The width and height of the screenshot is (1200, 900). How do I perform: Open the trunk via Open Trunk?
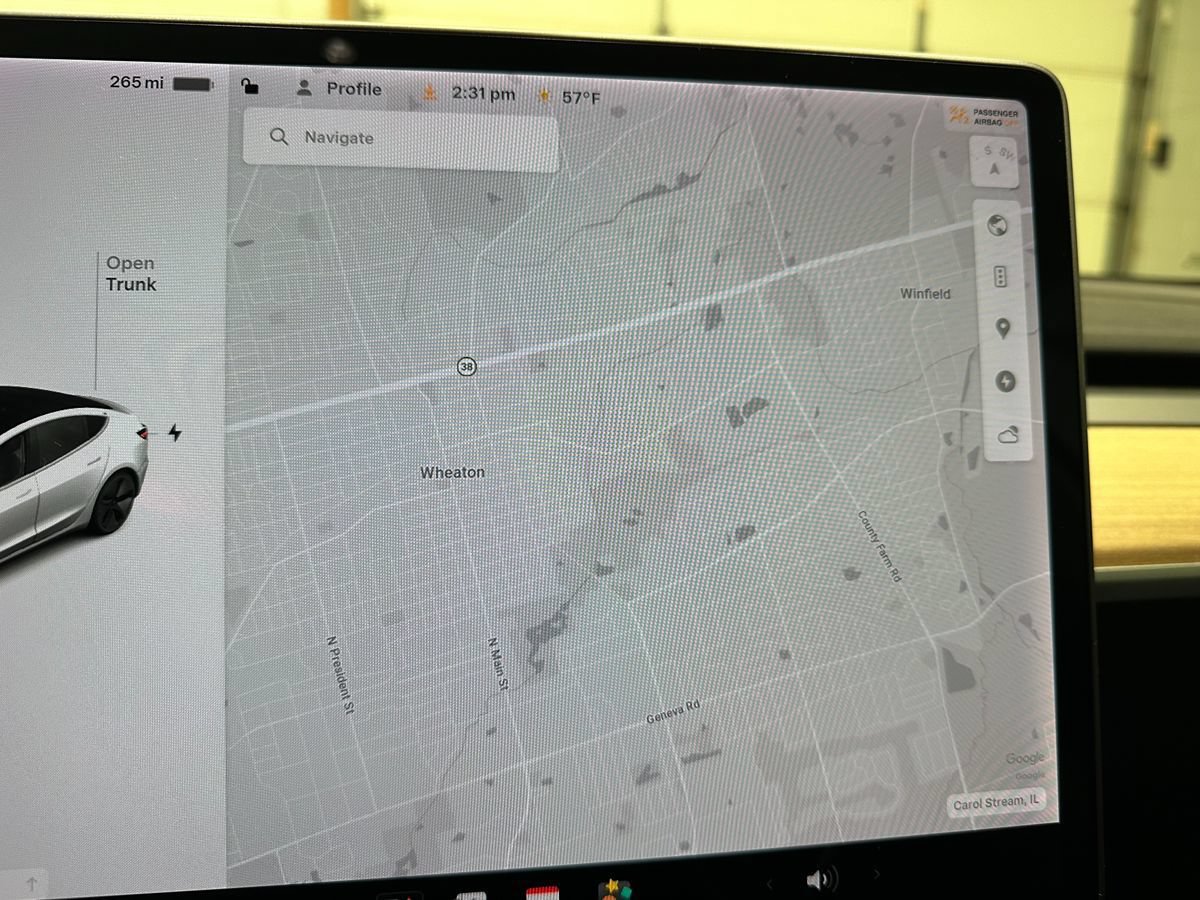click(x=131, y=274)
